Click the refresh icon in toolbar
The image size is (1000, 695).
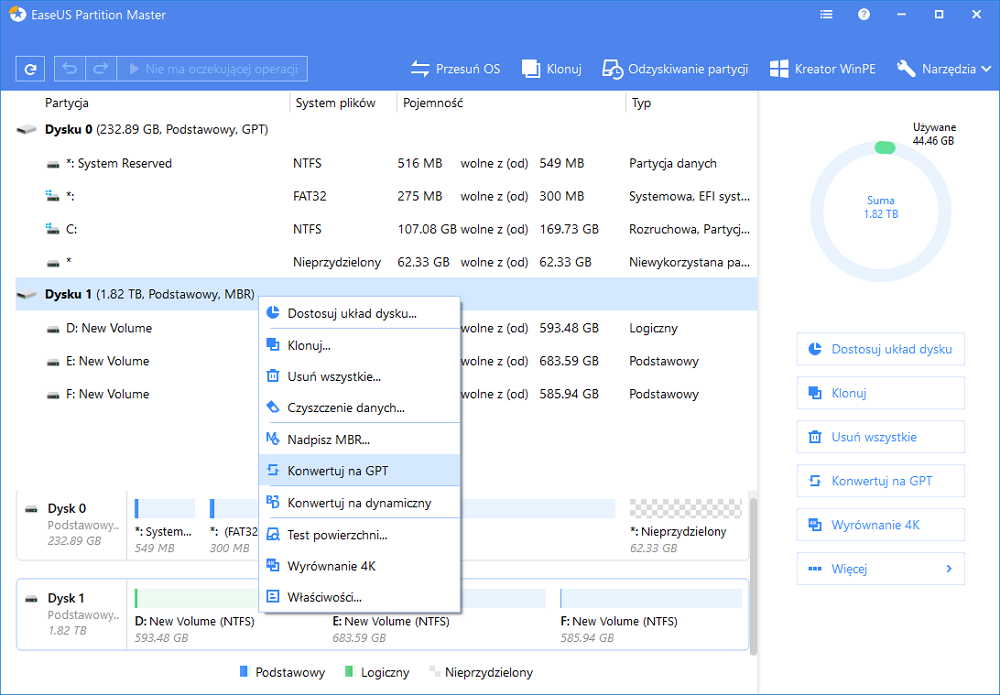tap(30, 69)
